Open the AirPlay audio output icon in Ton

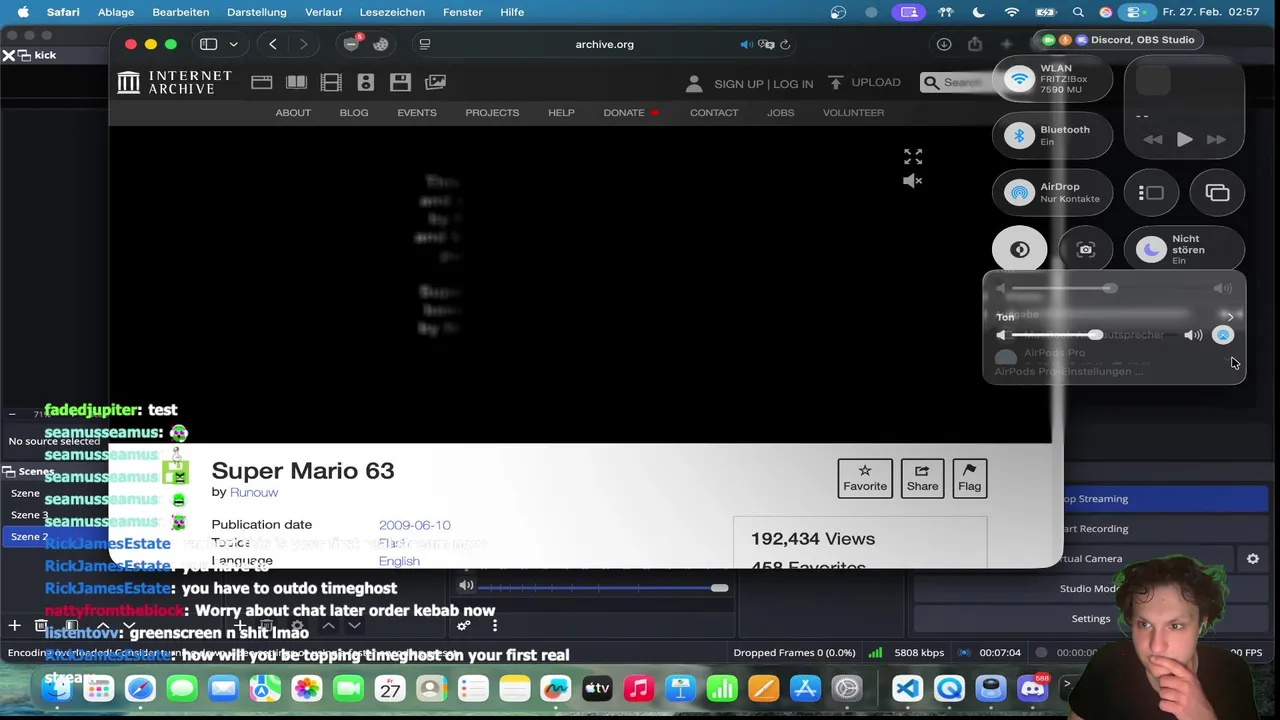click(1223, 335)
